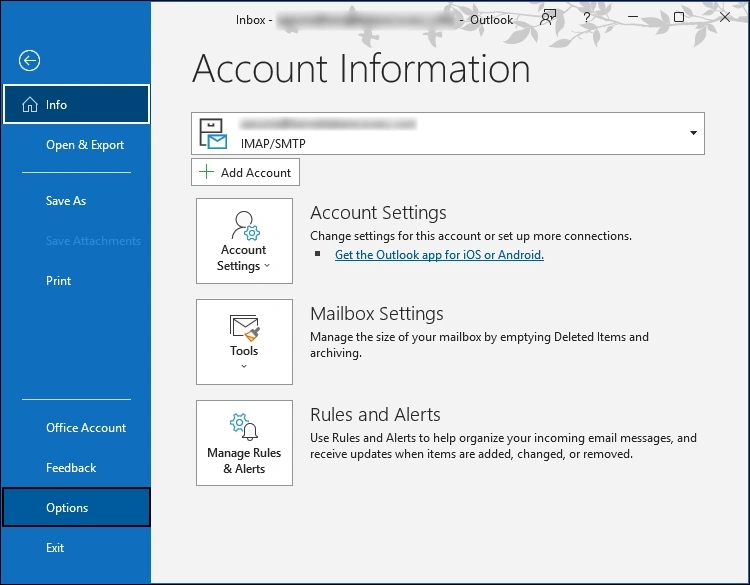Select the Info menu item
750x585 pixels.
coord(77,104)
